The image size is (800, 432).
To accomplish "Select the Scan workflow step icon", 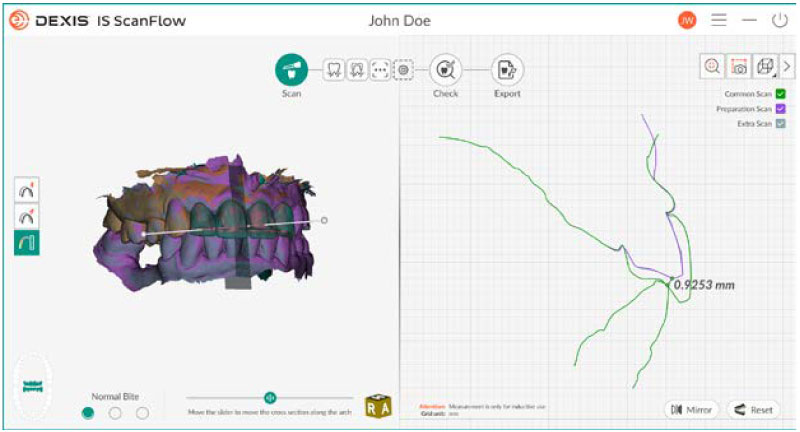I will 292,69.
